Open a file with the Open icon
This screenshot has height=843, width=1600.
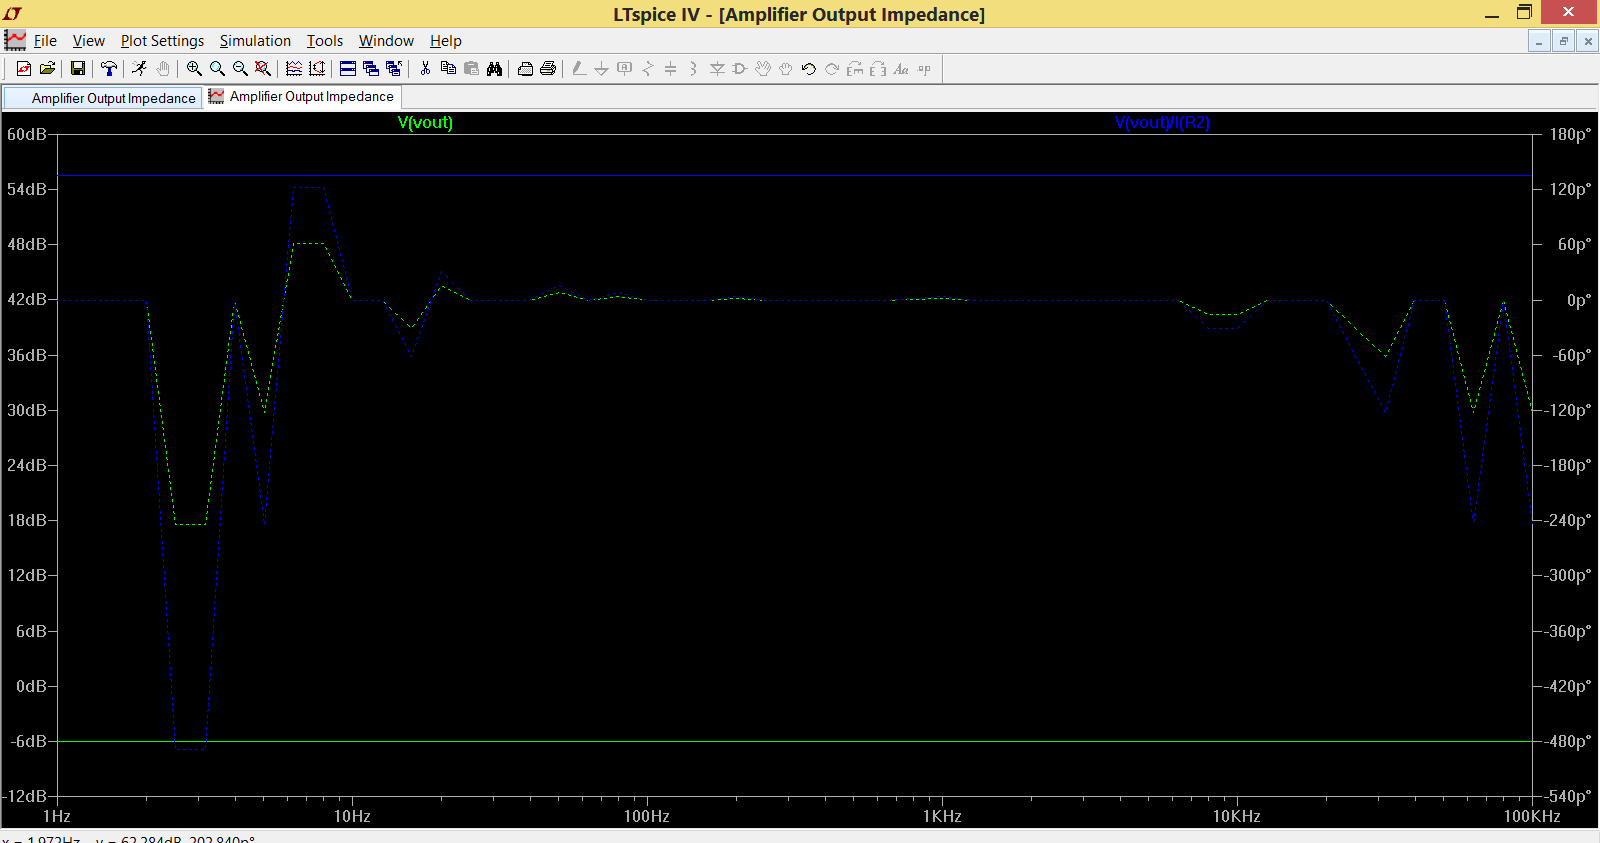point(47,69)
